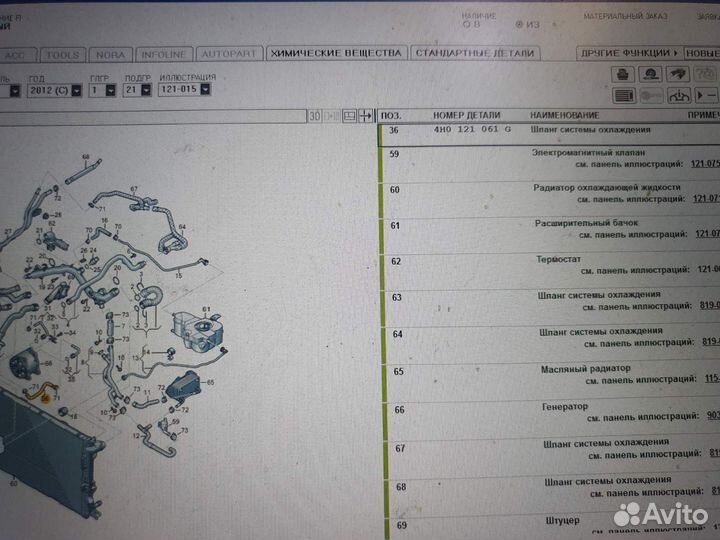Click the expansion tank callout 61 in diagram
Screen dimensions: 720x540
coord(207,308)
